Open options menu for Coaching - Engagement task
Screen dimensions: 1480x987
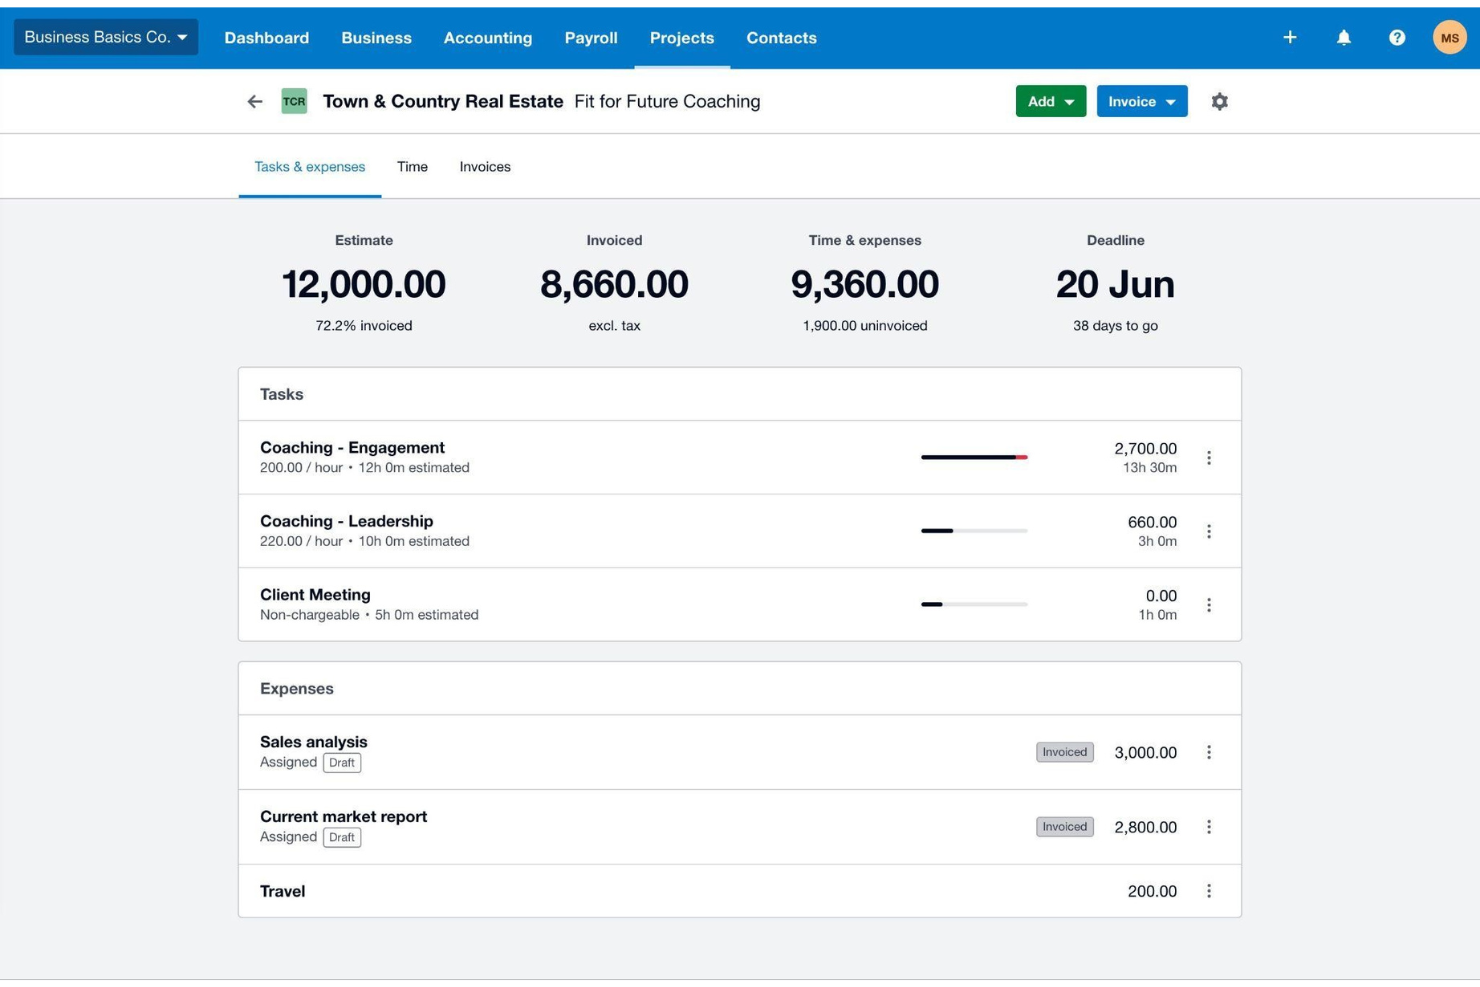[1210, 456]
